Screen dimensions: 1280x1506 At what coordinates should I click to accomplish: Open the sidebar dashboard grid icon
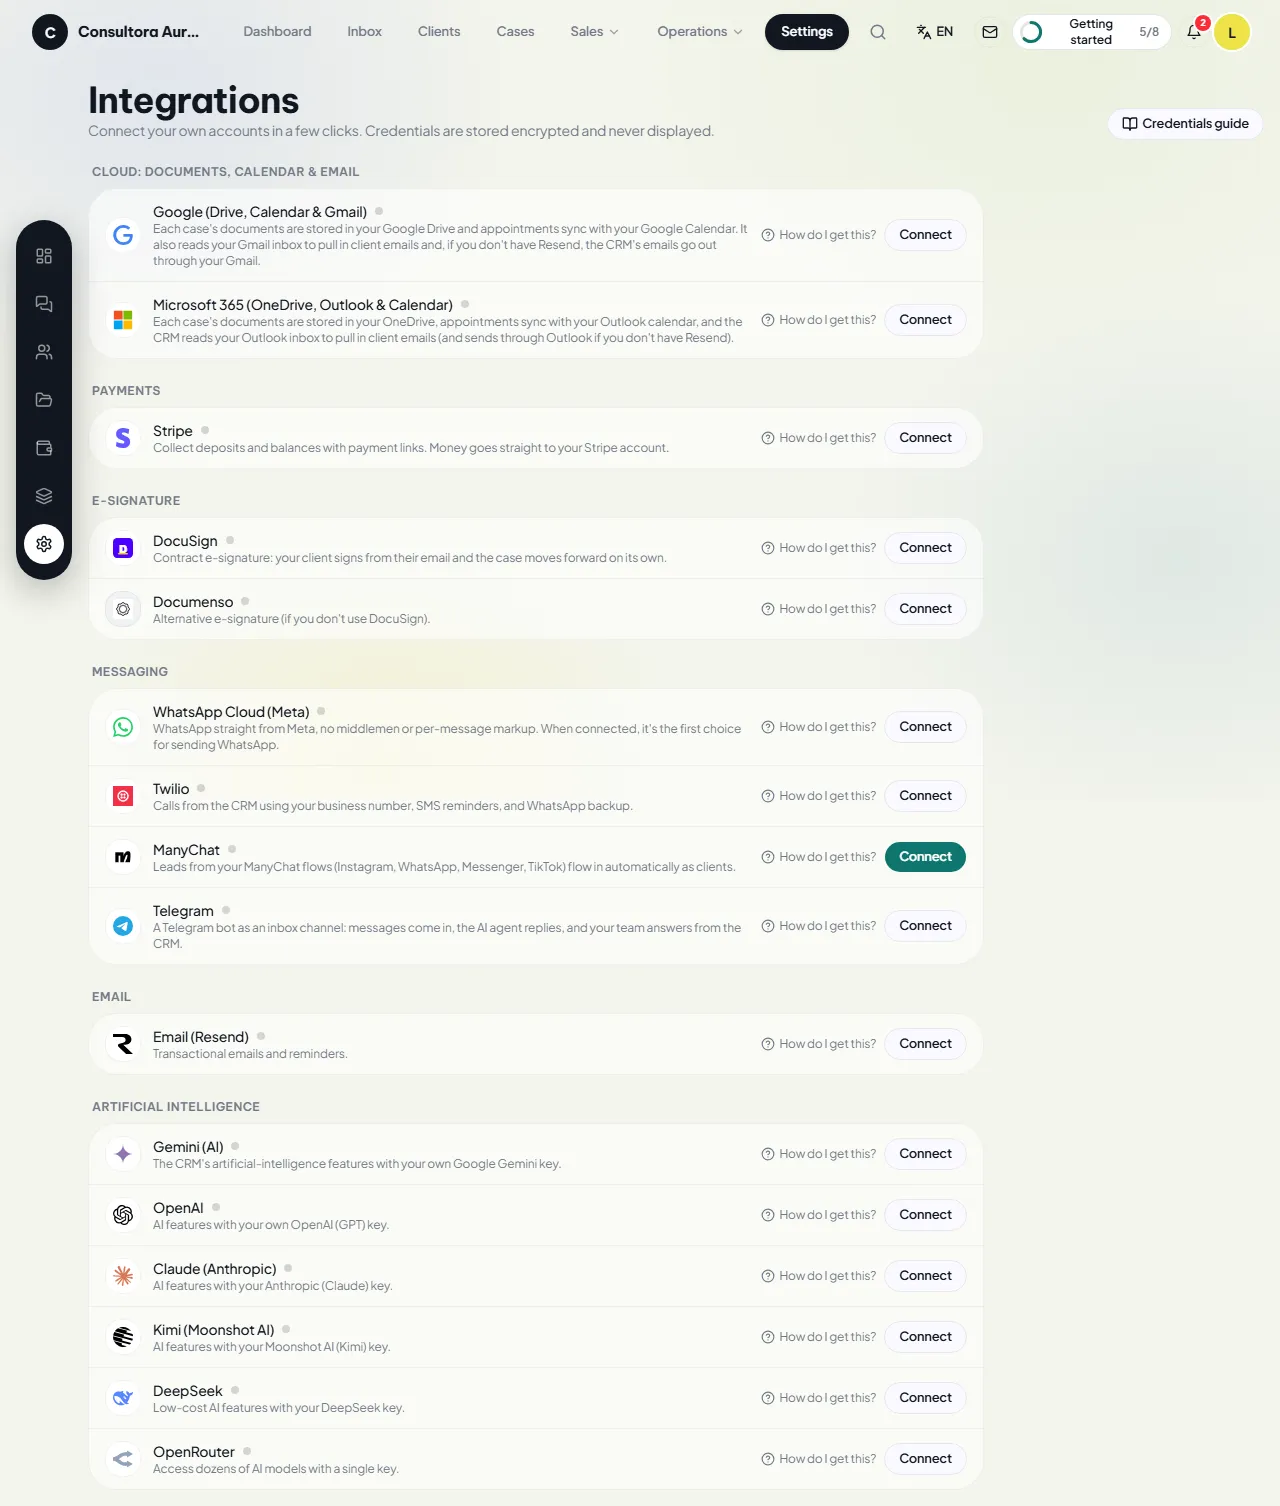[x=44, y=256]
